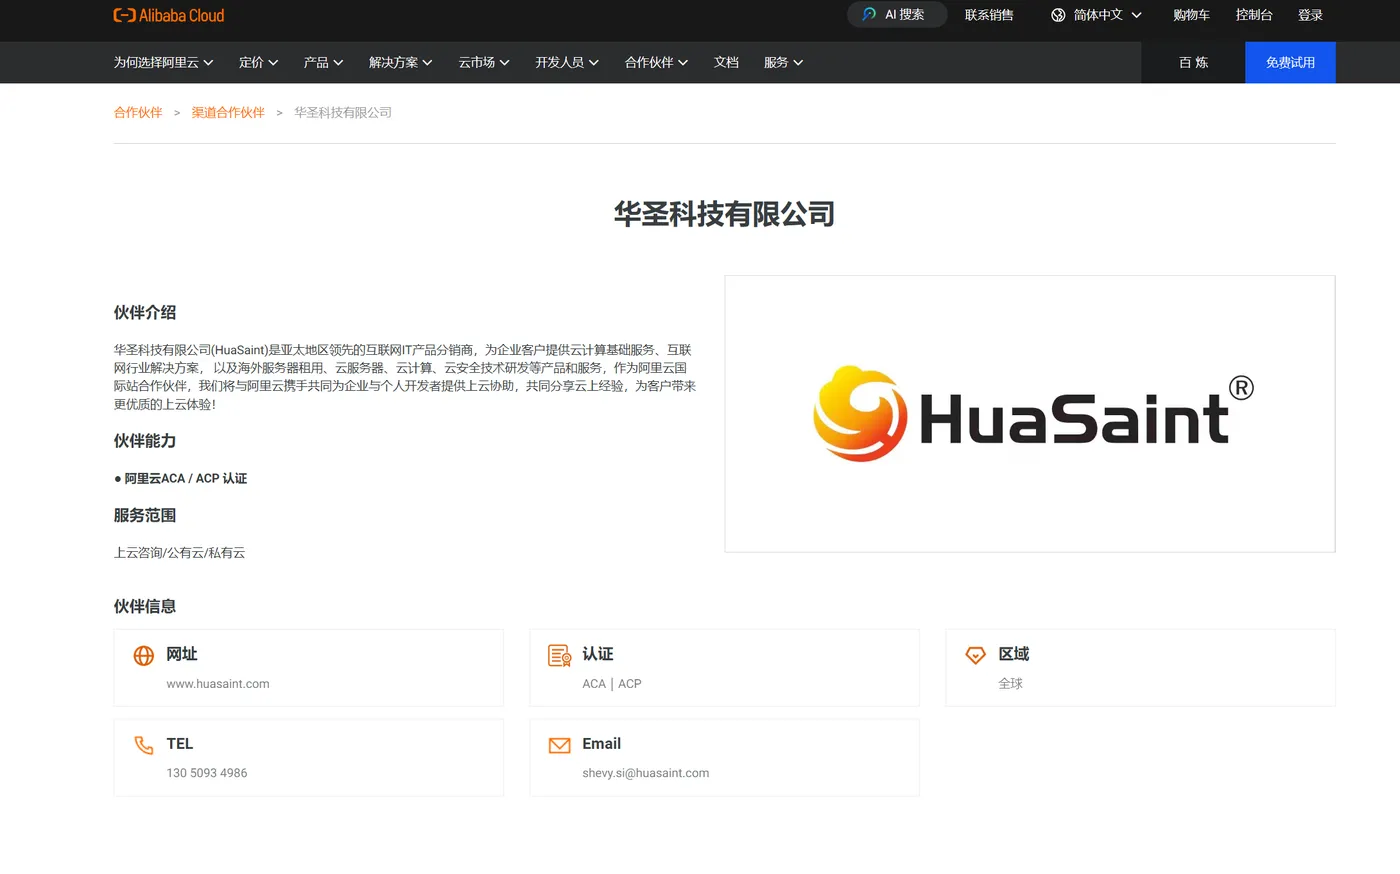Expand the 解决方案 solutions menu
The image size is (1400, 874).
(400, 62)
